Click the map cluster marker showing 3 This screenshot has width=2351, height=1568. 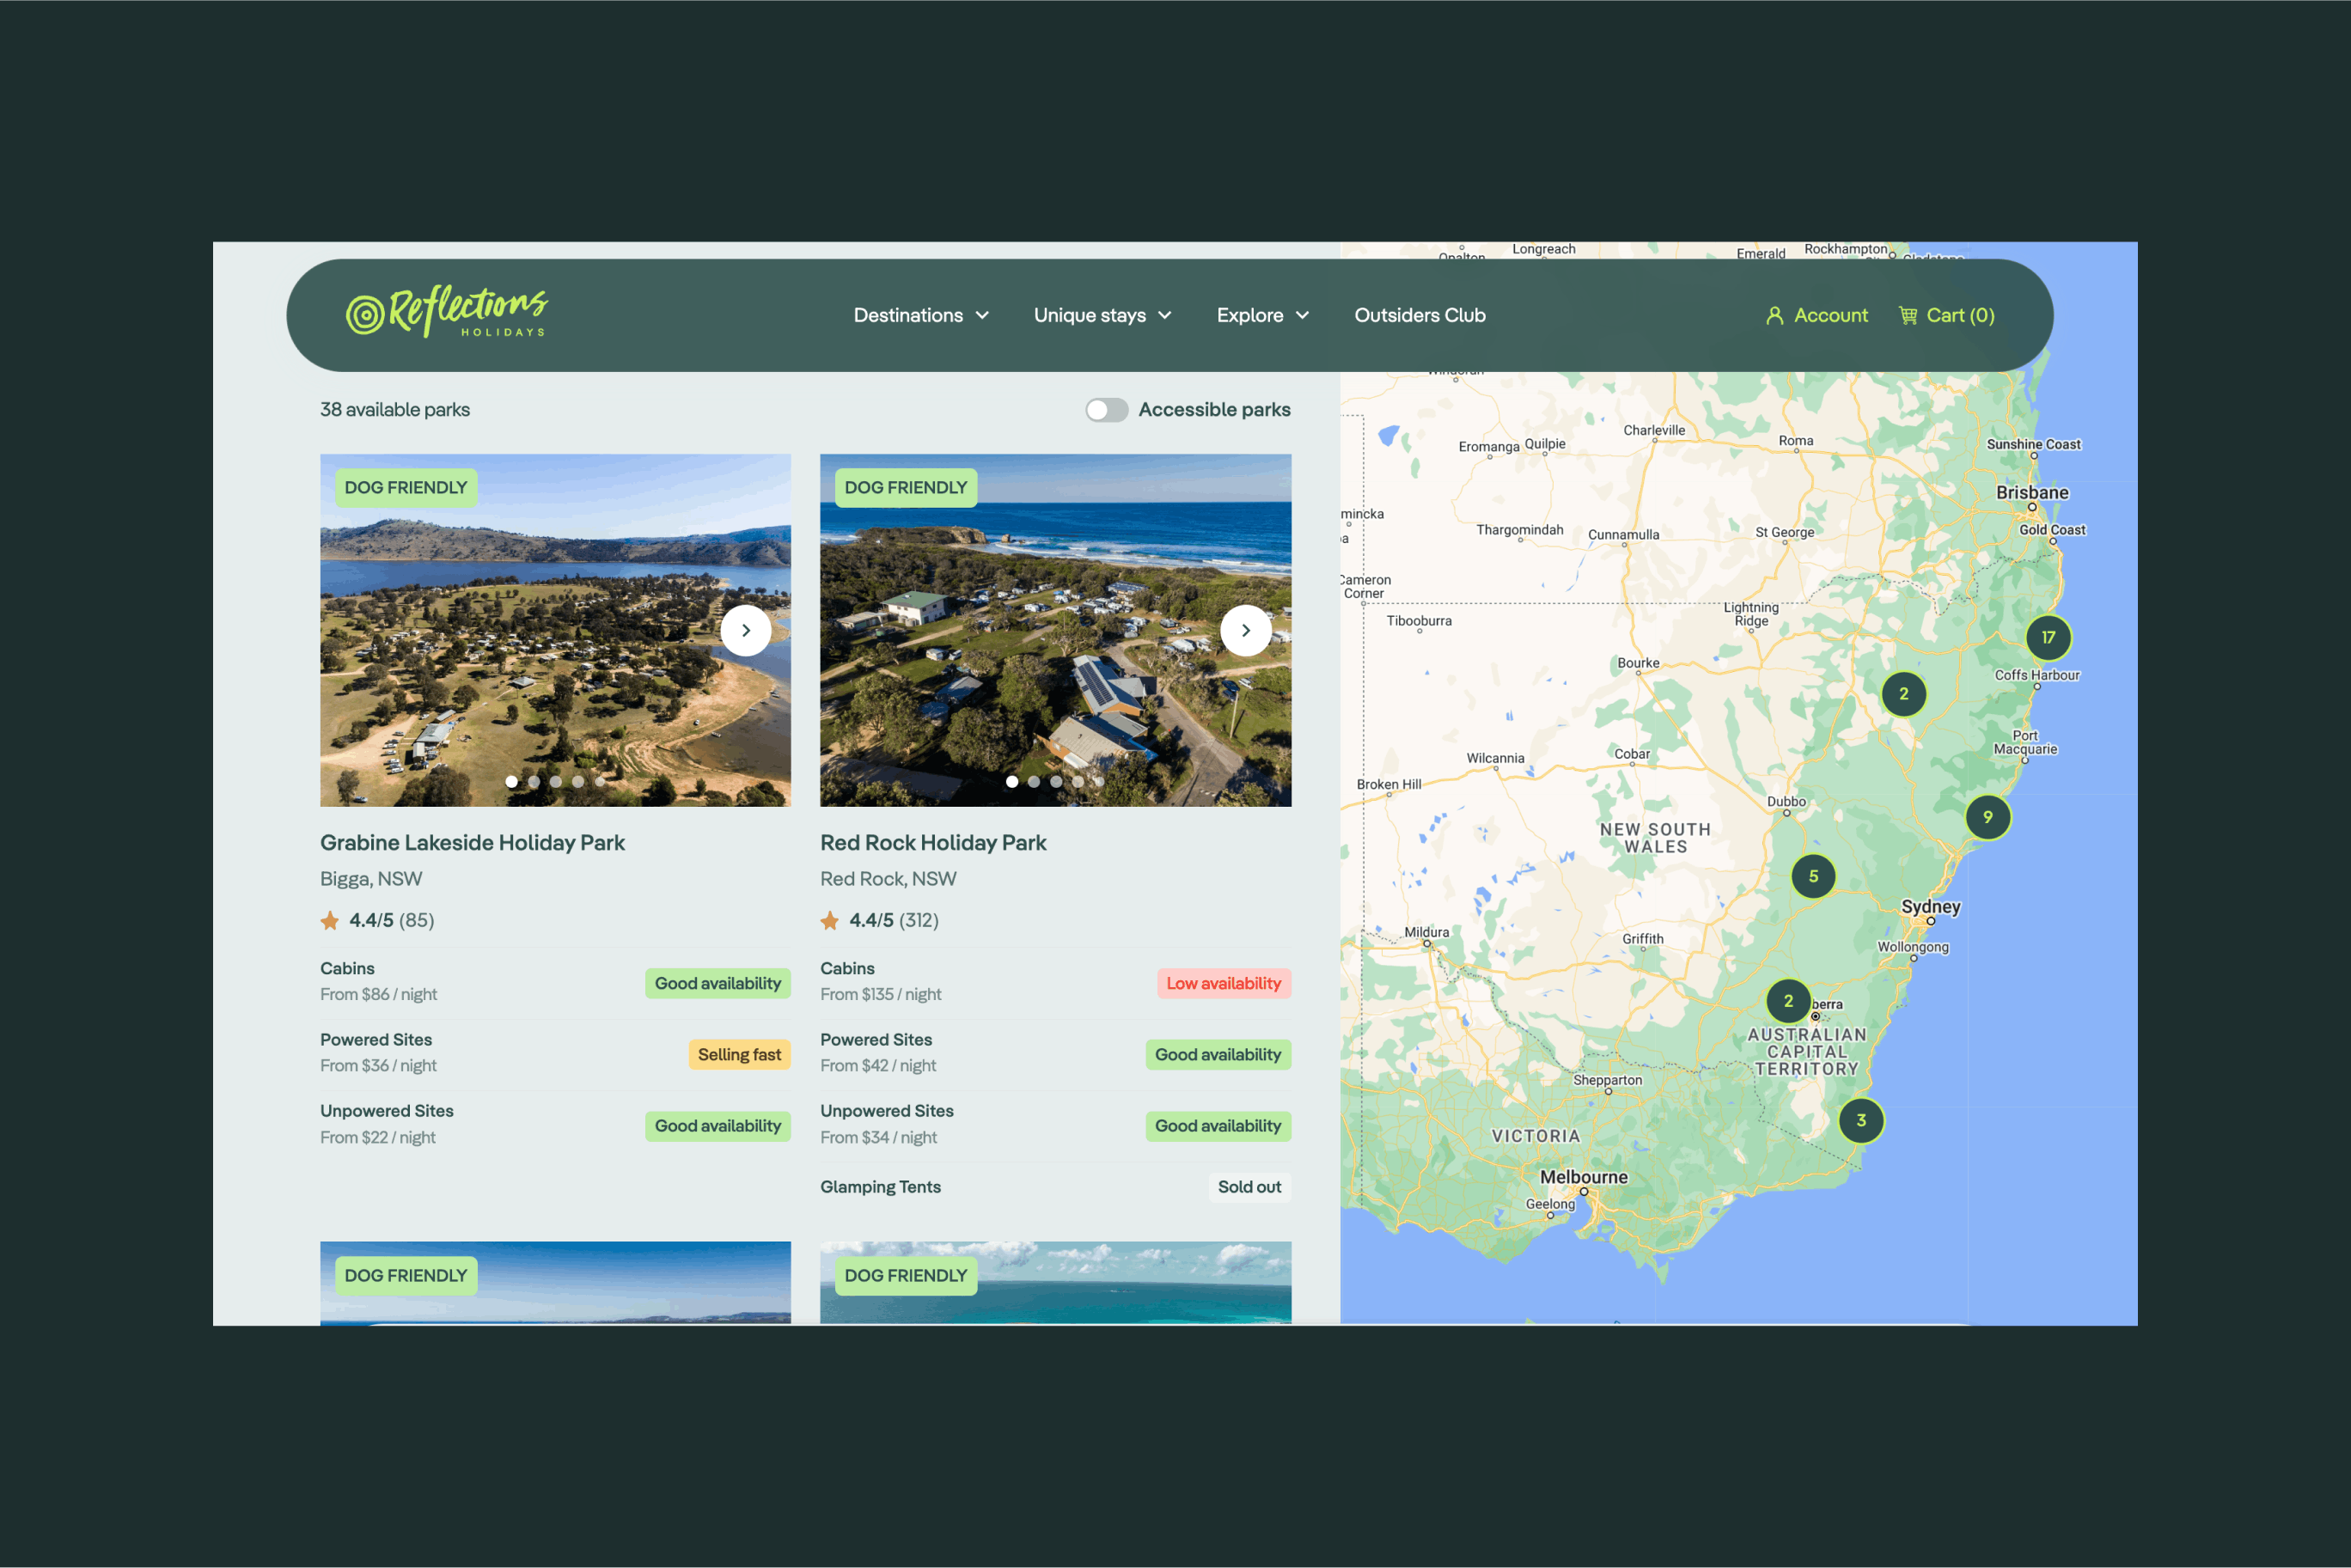click(x=1860, y=1121)
